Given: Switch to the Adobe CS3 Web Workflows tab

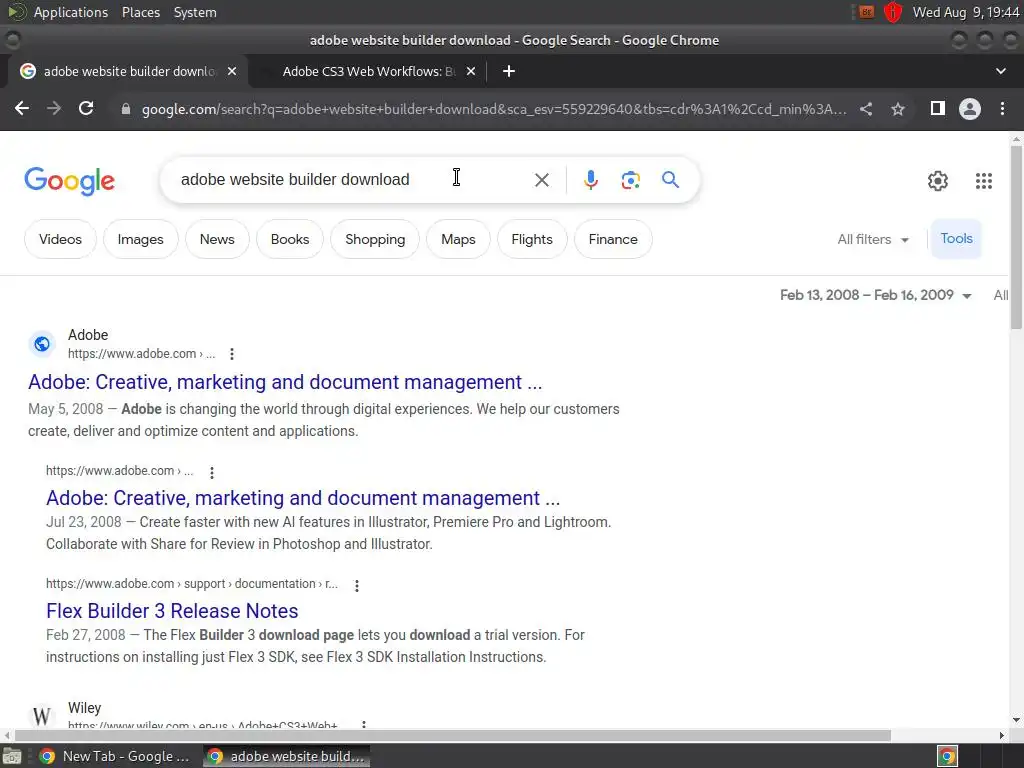Looking at the screenshot, I should point(368,71).
